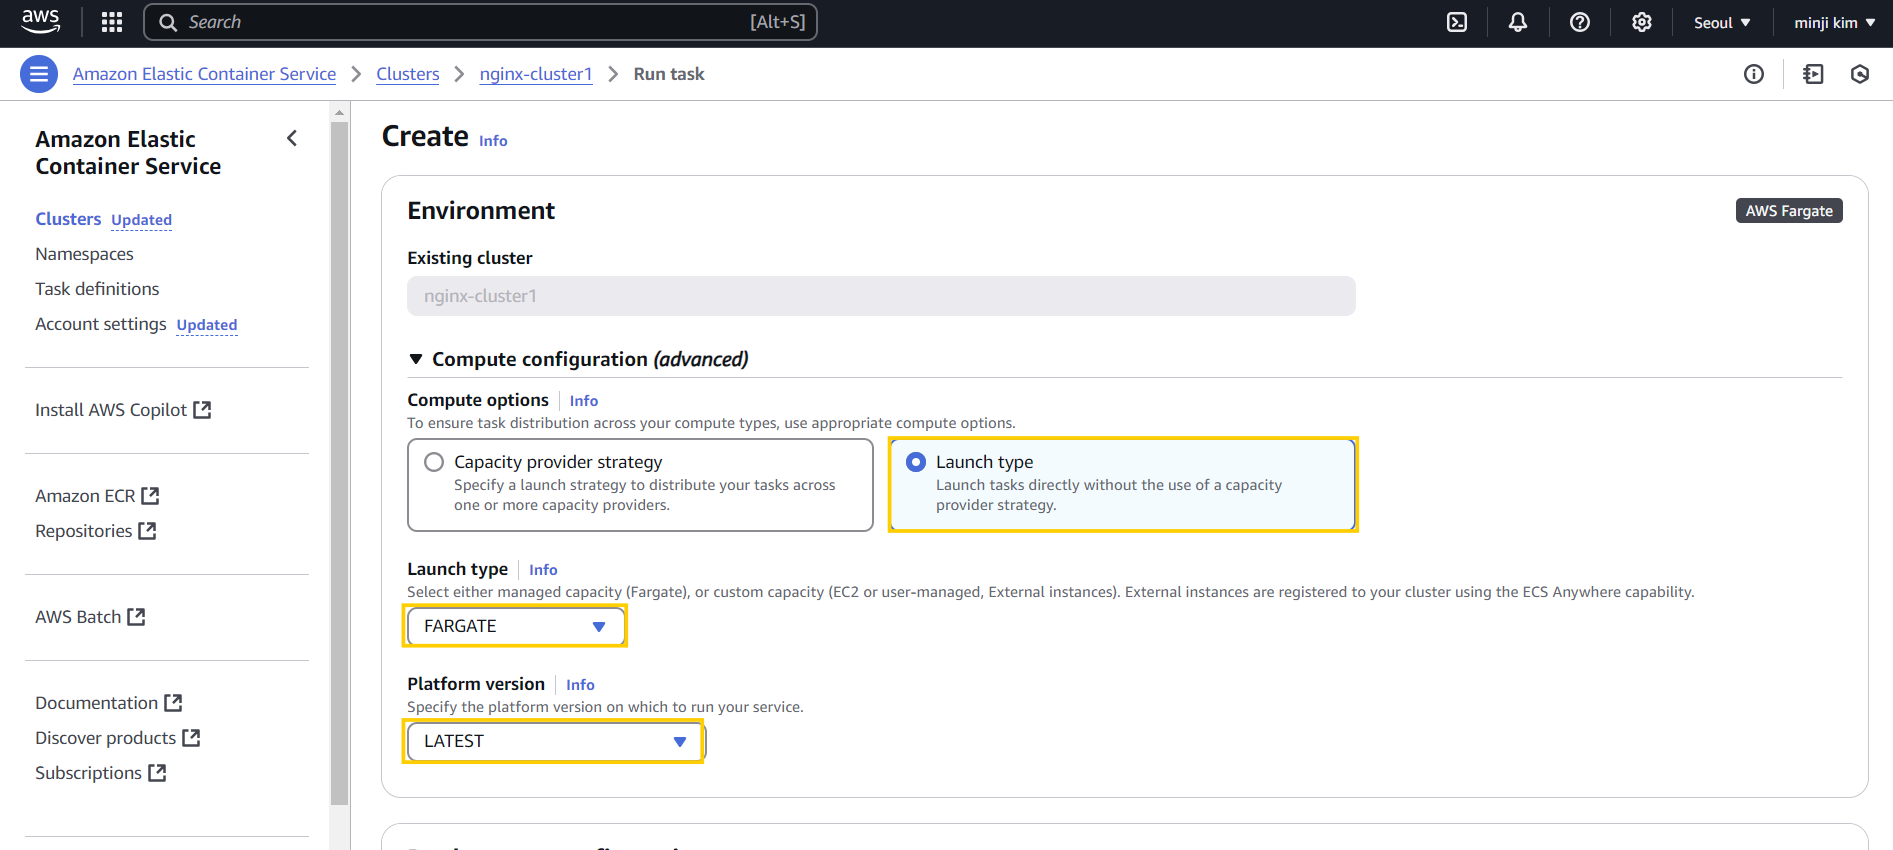Click Info link next to Launch type label

click(x=543, y=570)
